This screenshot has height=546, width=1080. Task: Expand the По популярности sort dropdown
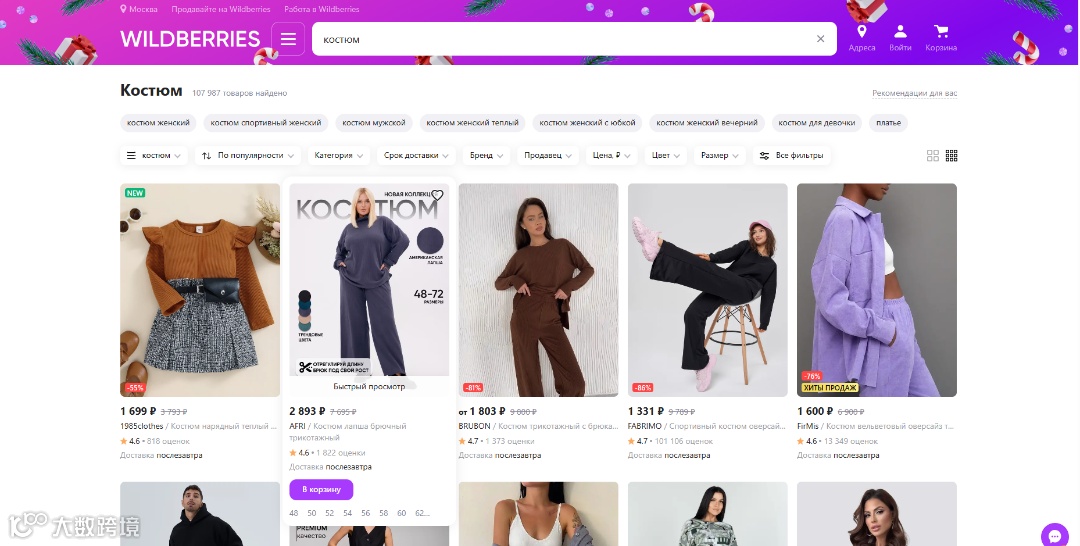[248, 156]
